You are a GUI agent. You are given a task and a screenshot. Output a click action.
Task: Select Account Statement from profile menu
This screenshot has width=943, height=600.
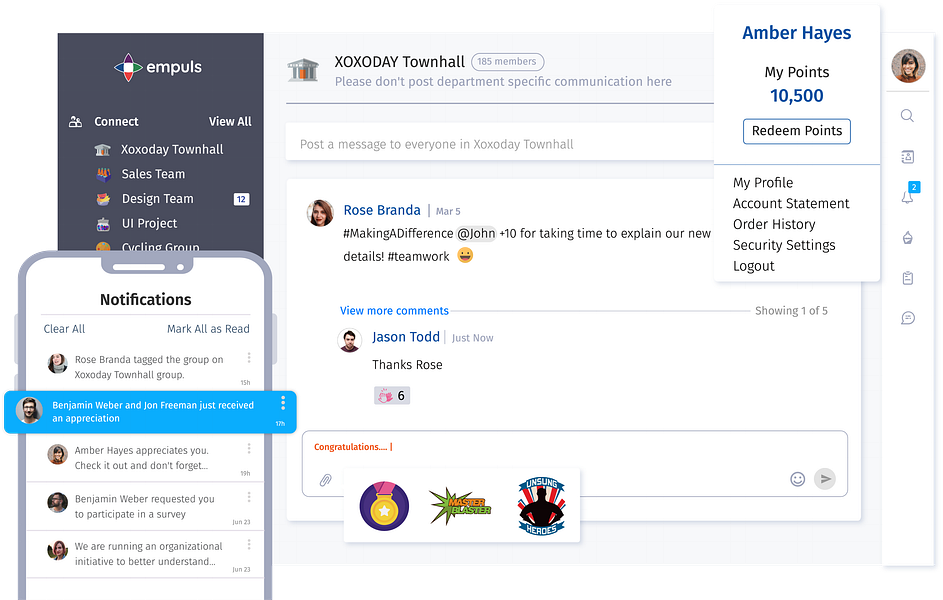[x=791, y=204]
